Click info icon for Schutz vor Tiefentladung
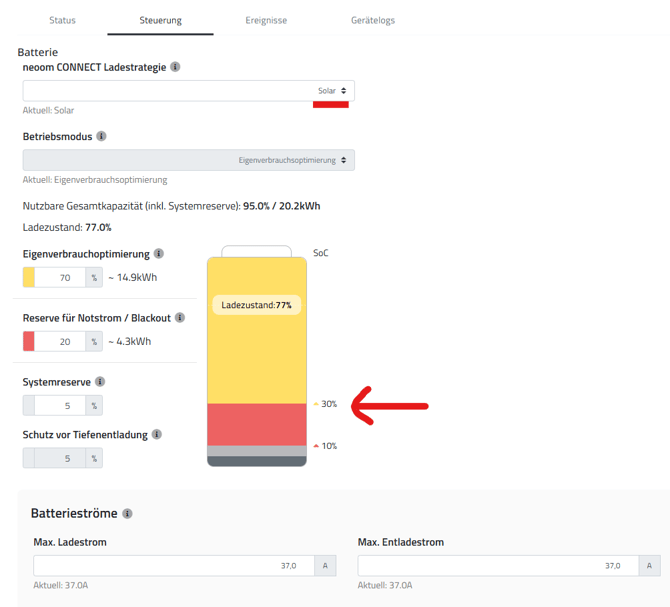This screenshot has width=670, height=607. (157, 435)
